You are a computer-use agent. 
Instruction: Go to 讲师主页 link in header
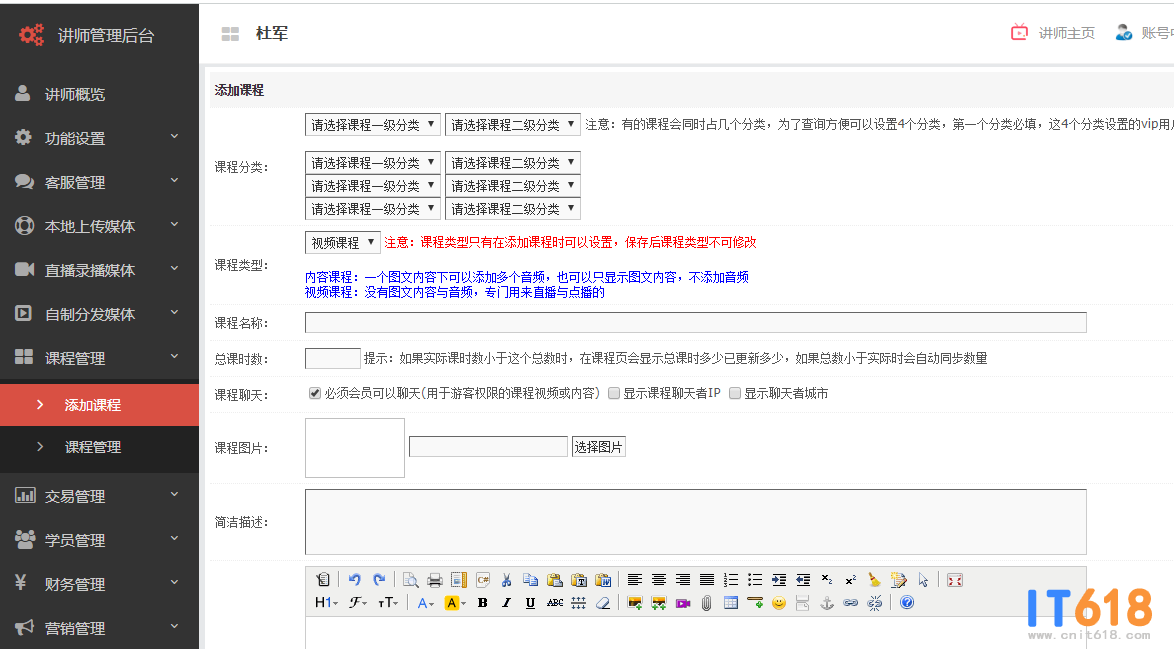coord(1053,33)
